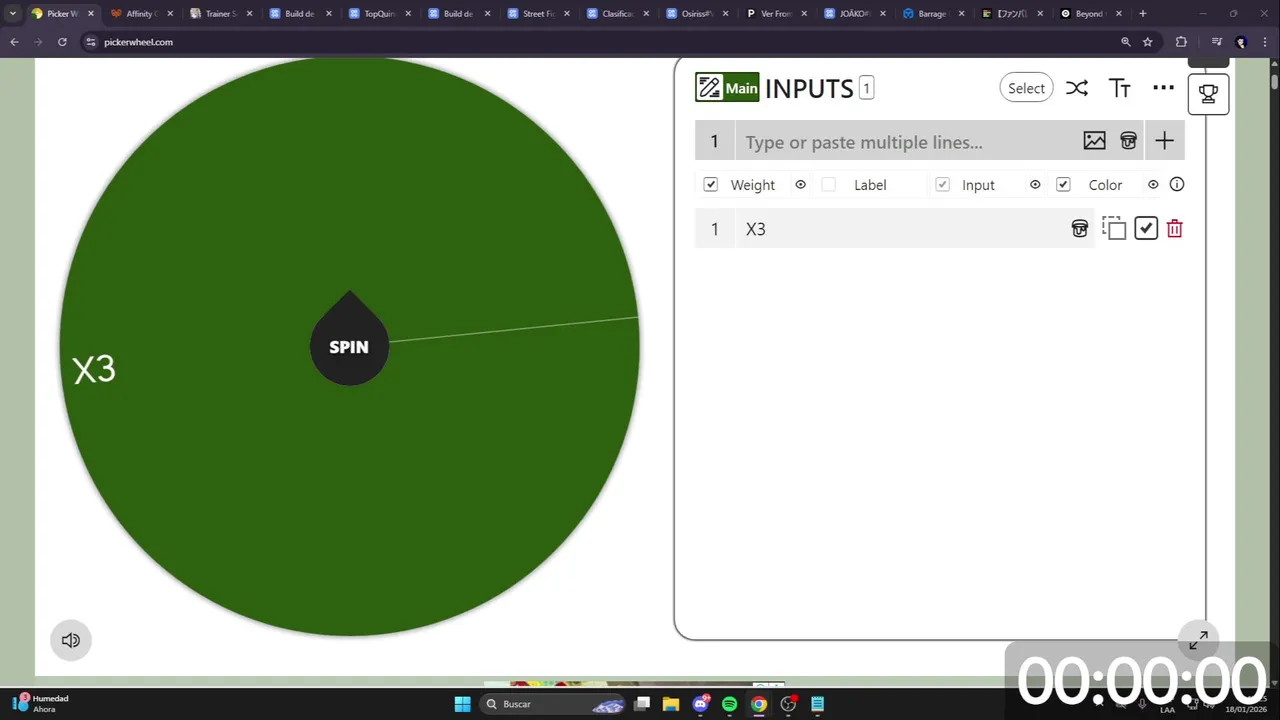
Task: Click the Select button in inputs panel
Action: (x=1026, y=88)
